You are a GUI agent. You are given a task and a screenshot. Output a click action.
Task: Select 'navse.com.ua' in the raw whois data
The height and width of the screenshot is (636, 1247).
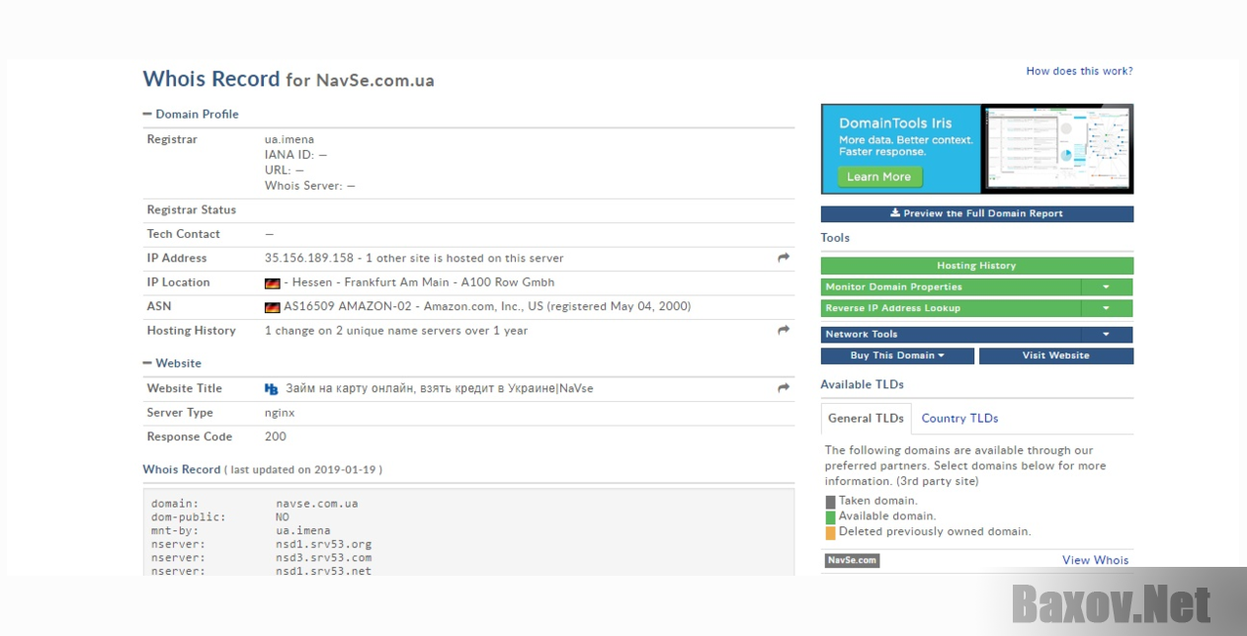pos(317,504)
